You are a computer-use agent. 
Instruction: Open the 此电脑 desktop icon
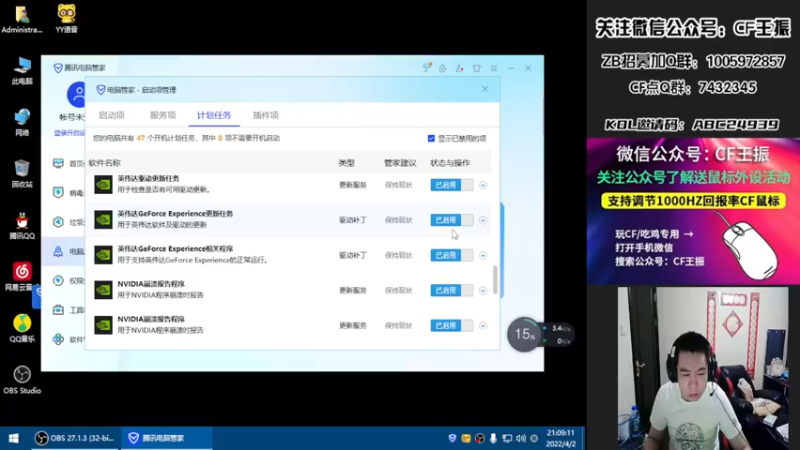(21, 70)
